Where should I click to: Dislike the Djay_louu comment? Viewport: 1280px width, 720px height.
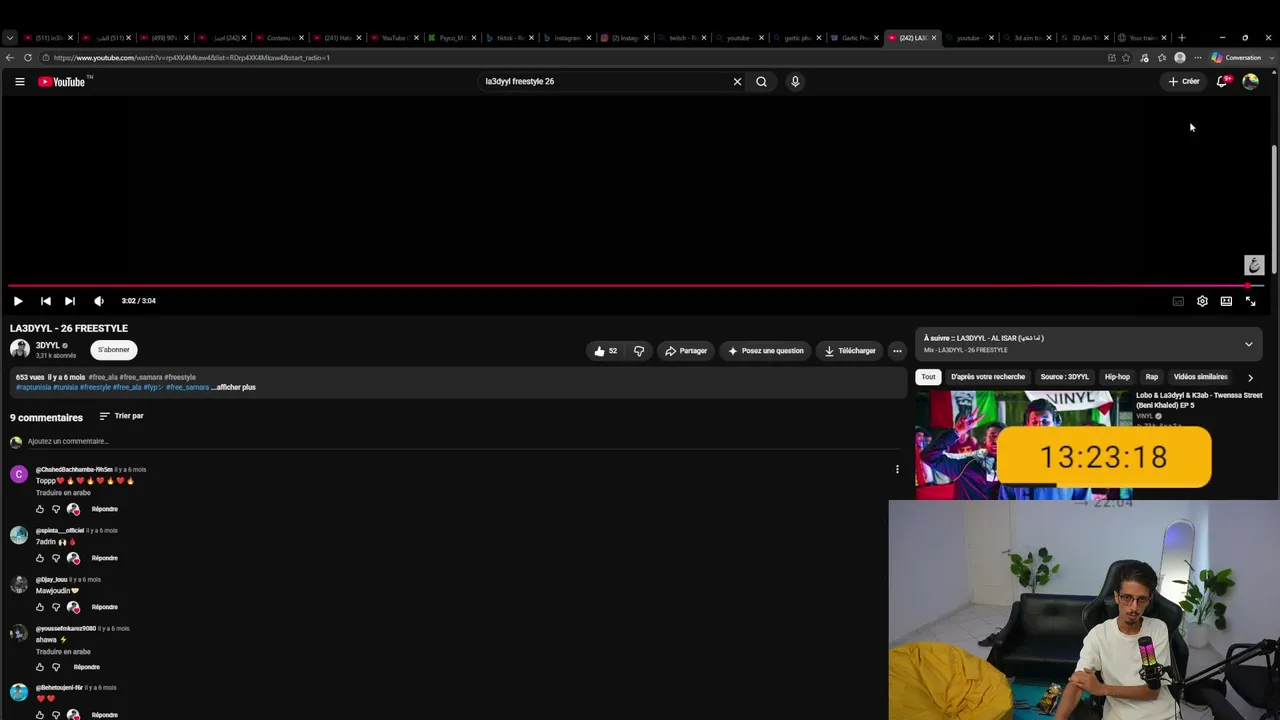click(56, 607)
